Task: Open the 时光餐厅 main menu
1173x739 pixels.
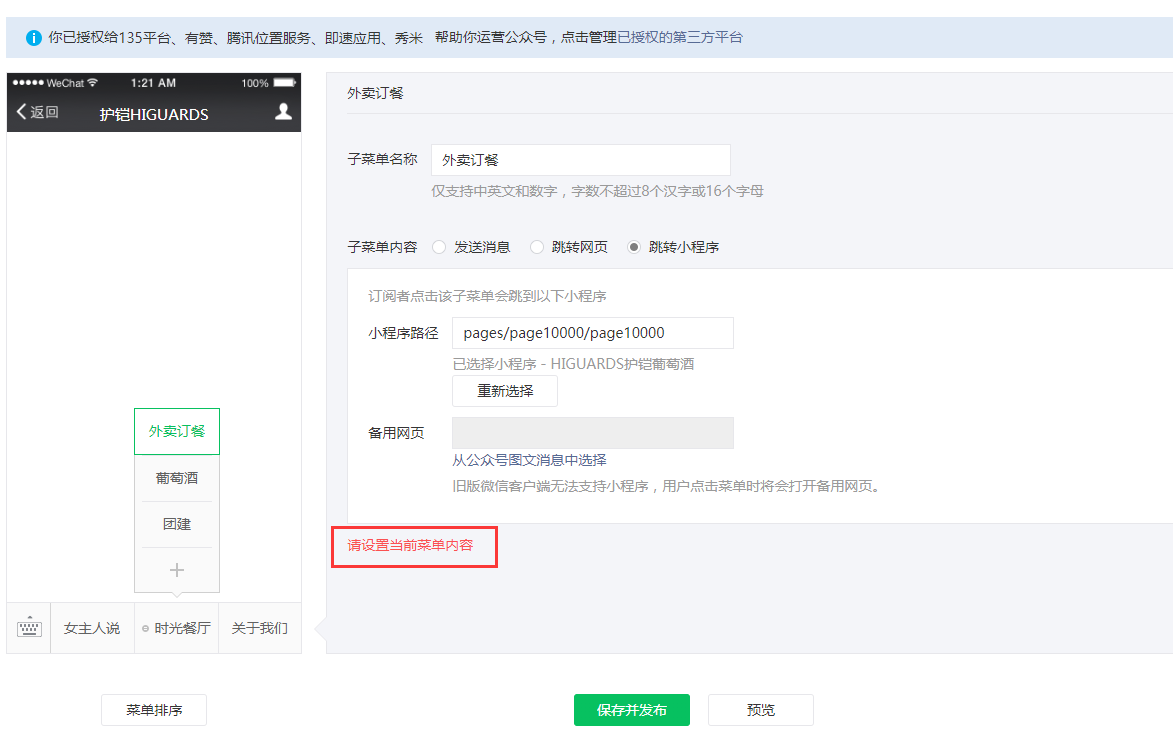Action: (177, 628)
